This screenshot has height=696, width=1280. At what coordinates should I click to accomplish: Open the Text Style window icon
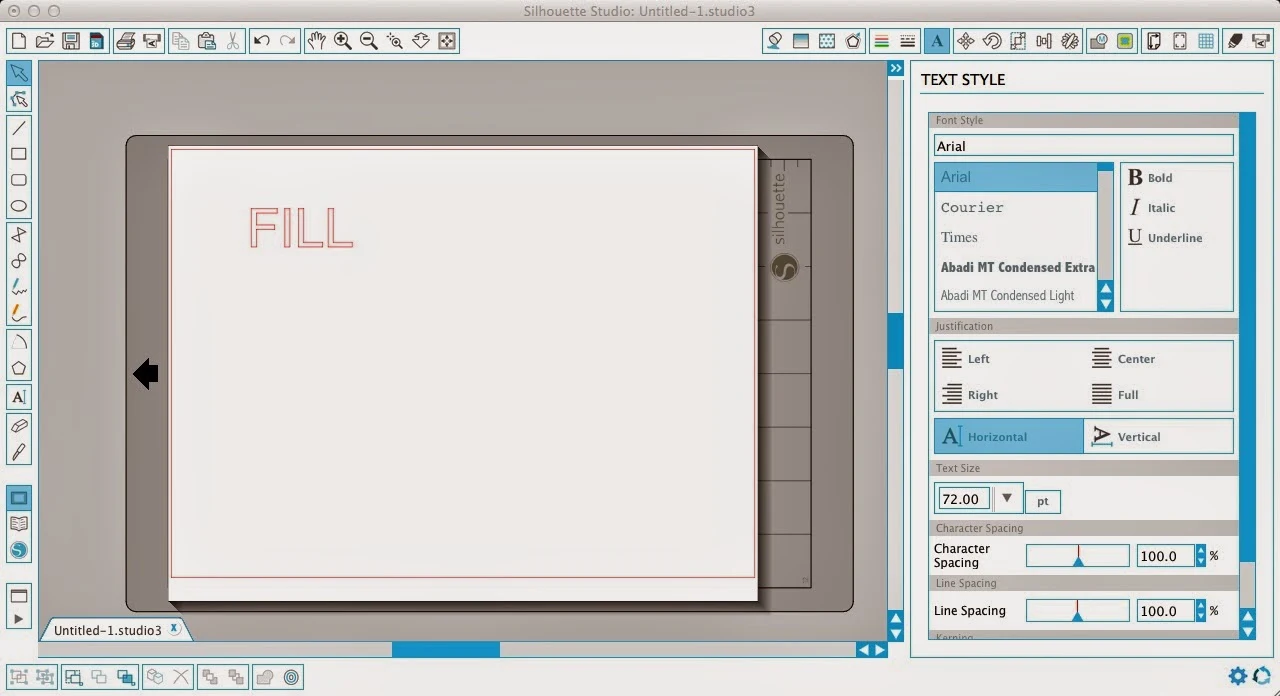pyautogui.click(x=937, y=41)
